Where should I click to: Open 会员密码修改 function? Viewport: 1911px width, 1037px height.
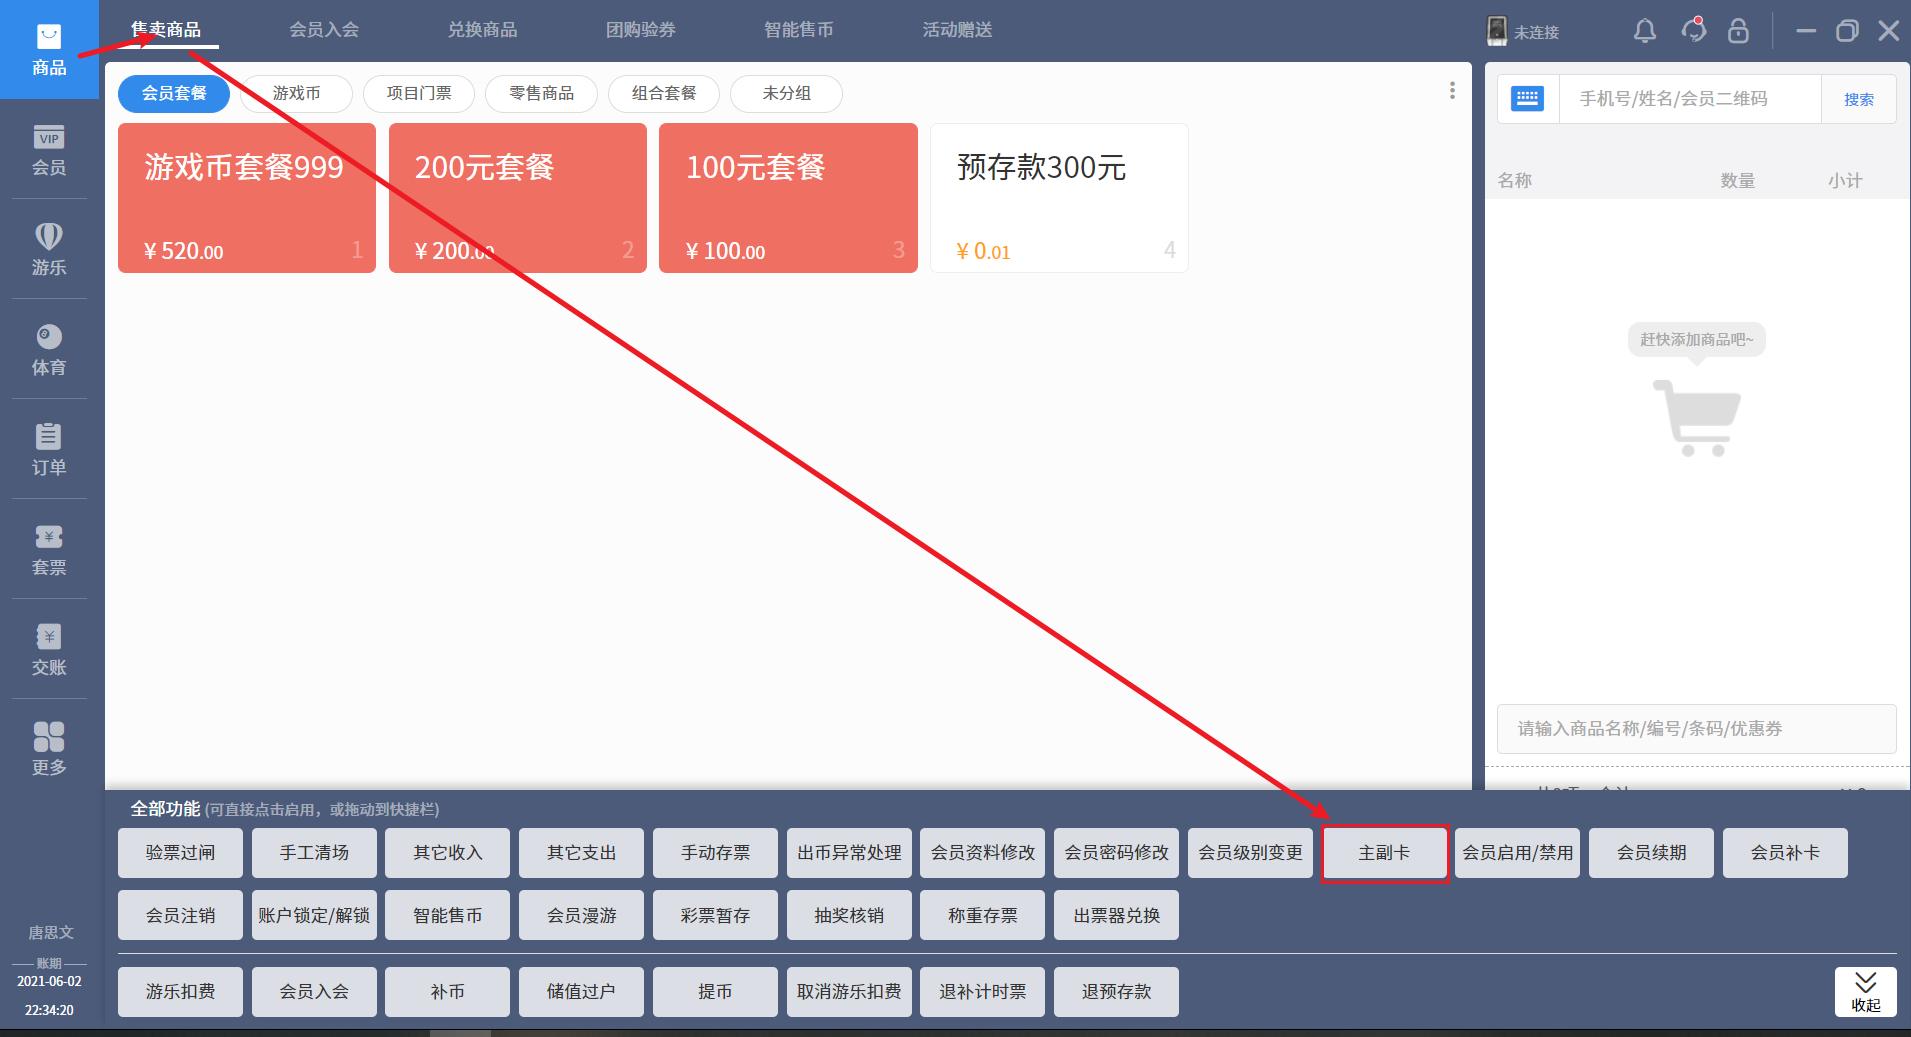1117,853
